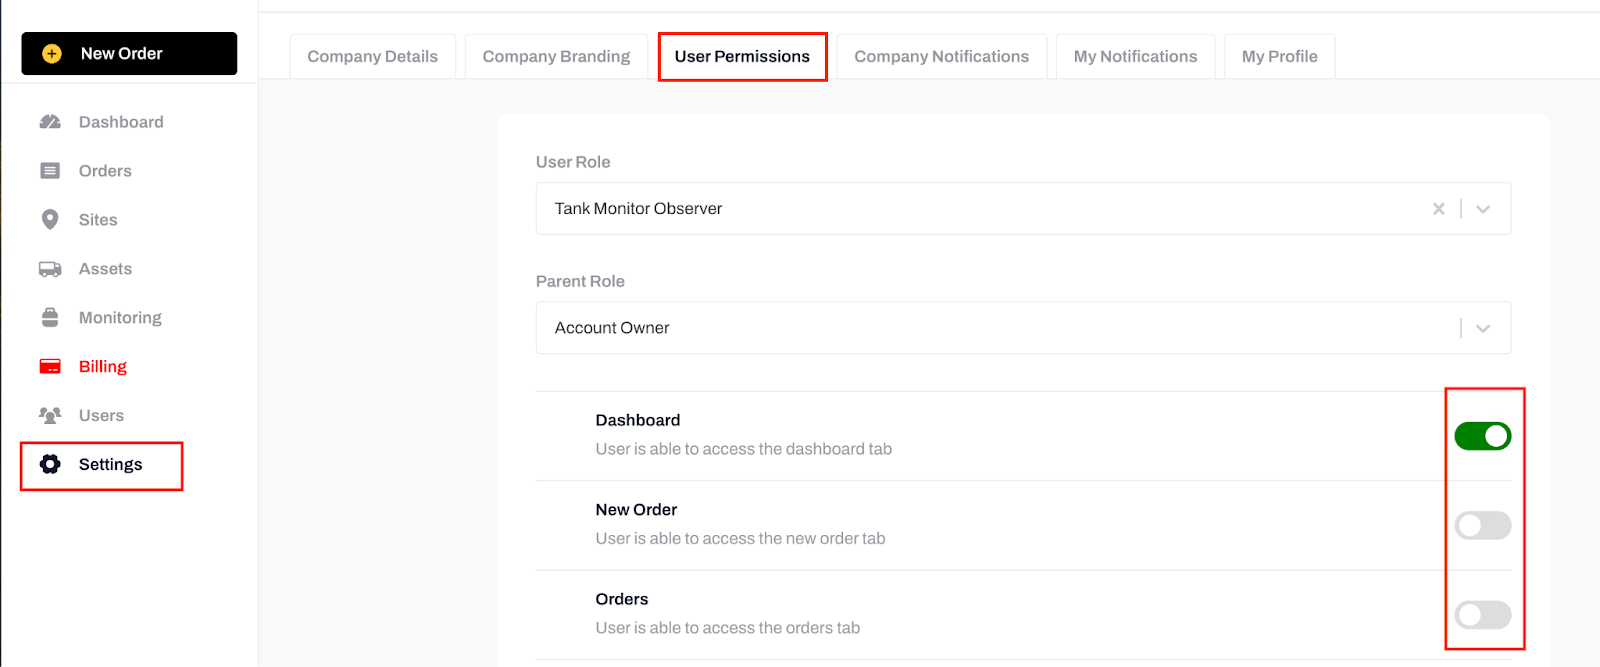Viewport: 1600px width, 667px height.
Task: Click the Parent Role field label
Action: (x=580, y=281)
